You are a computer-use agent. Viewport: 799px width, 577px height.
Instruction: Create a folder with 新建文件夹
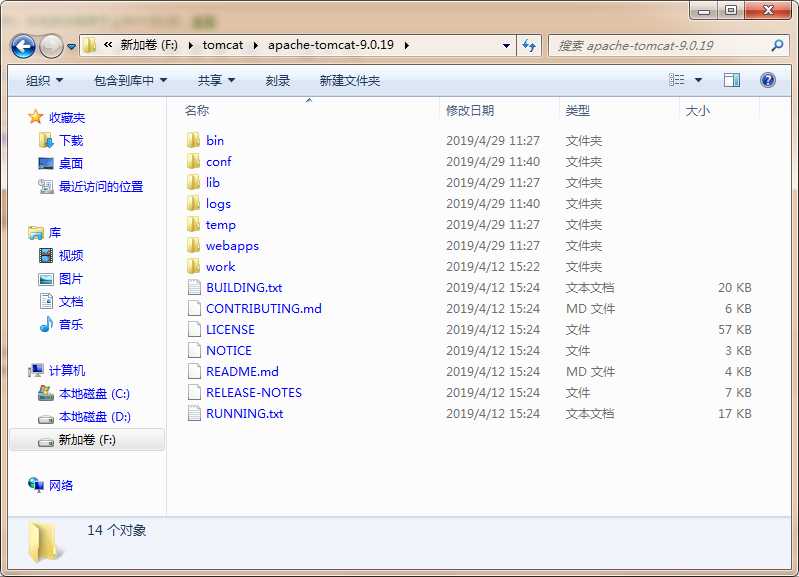click(x=350, y=81)
